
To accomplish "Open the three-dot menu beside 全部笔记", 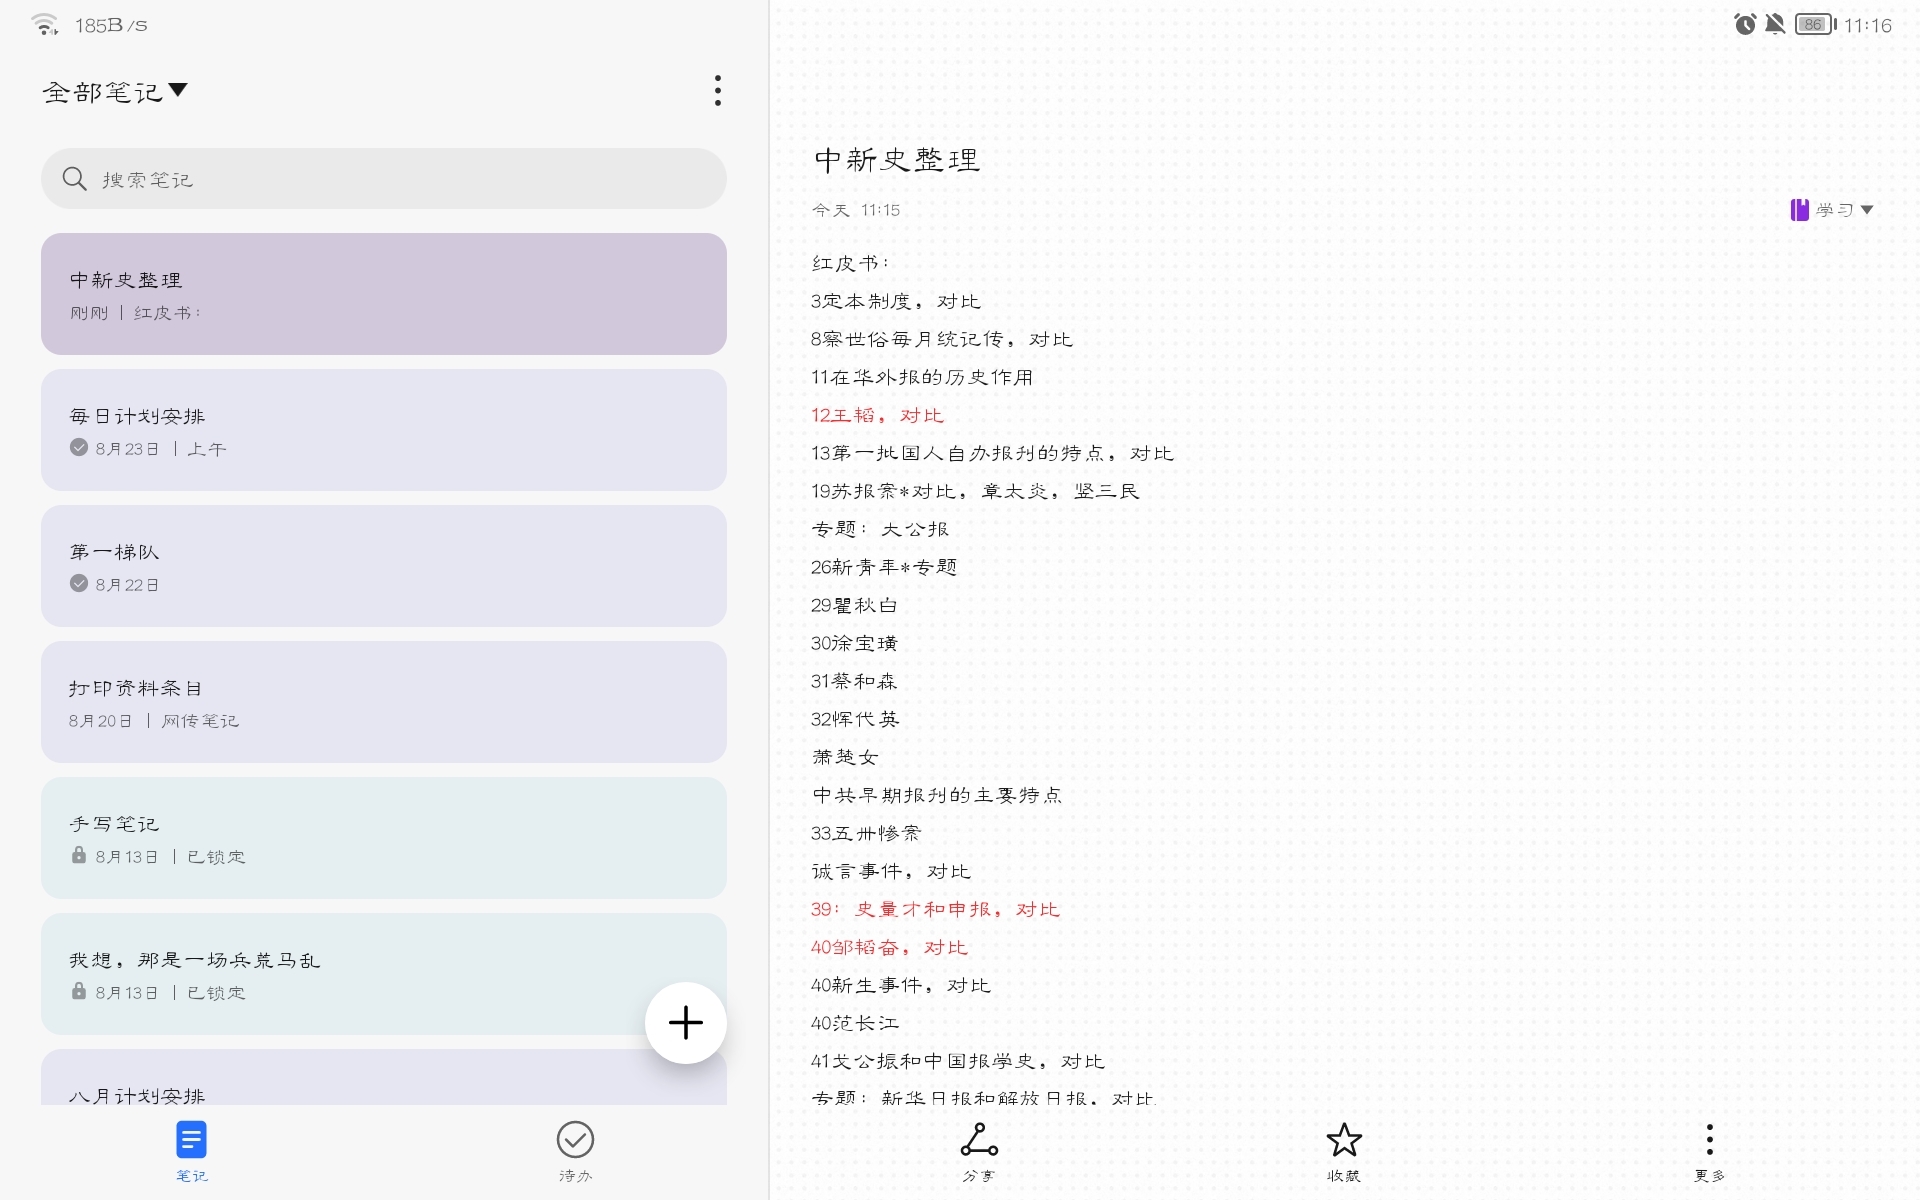I will click(717, 91).
